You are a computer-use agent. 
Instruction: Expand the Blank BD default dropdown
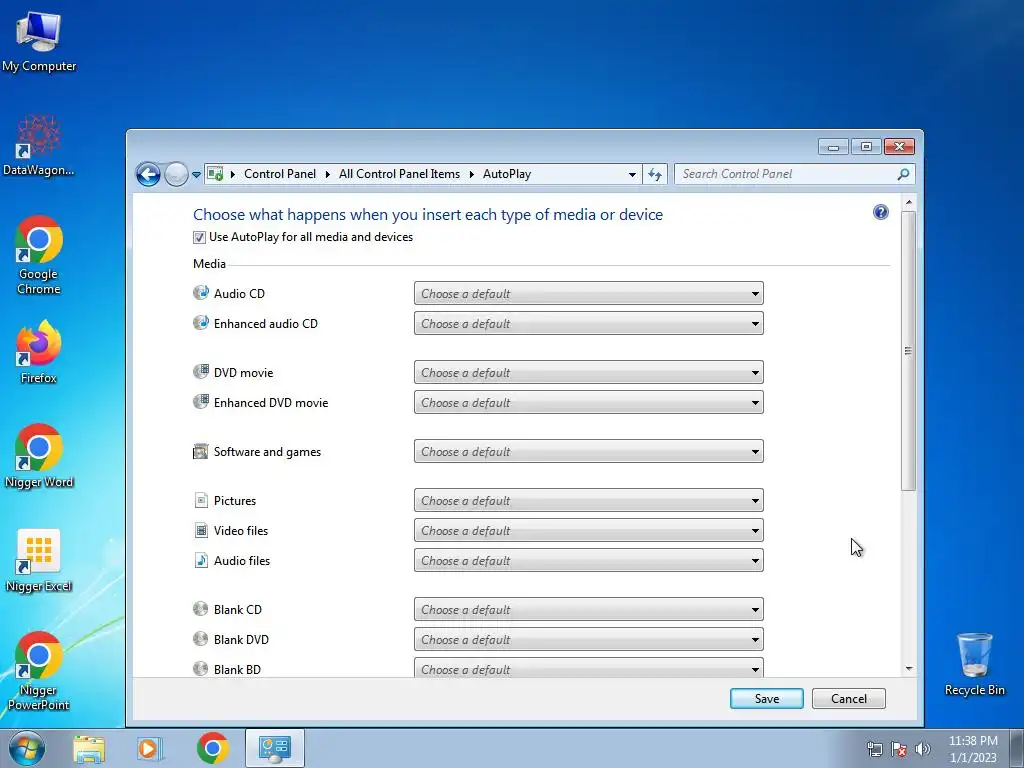coord(588,667)
